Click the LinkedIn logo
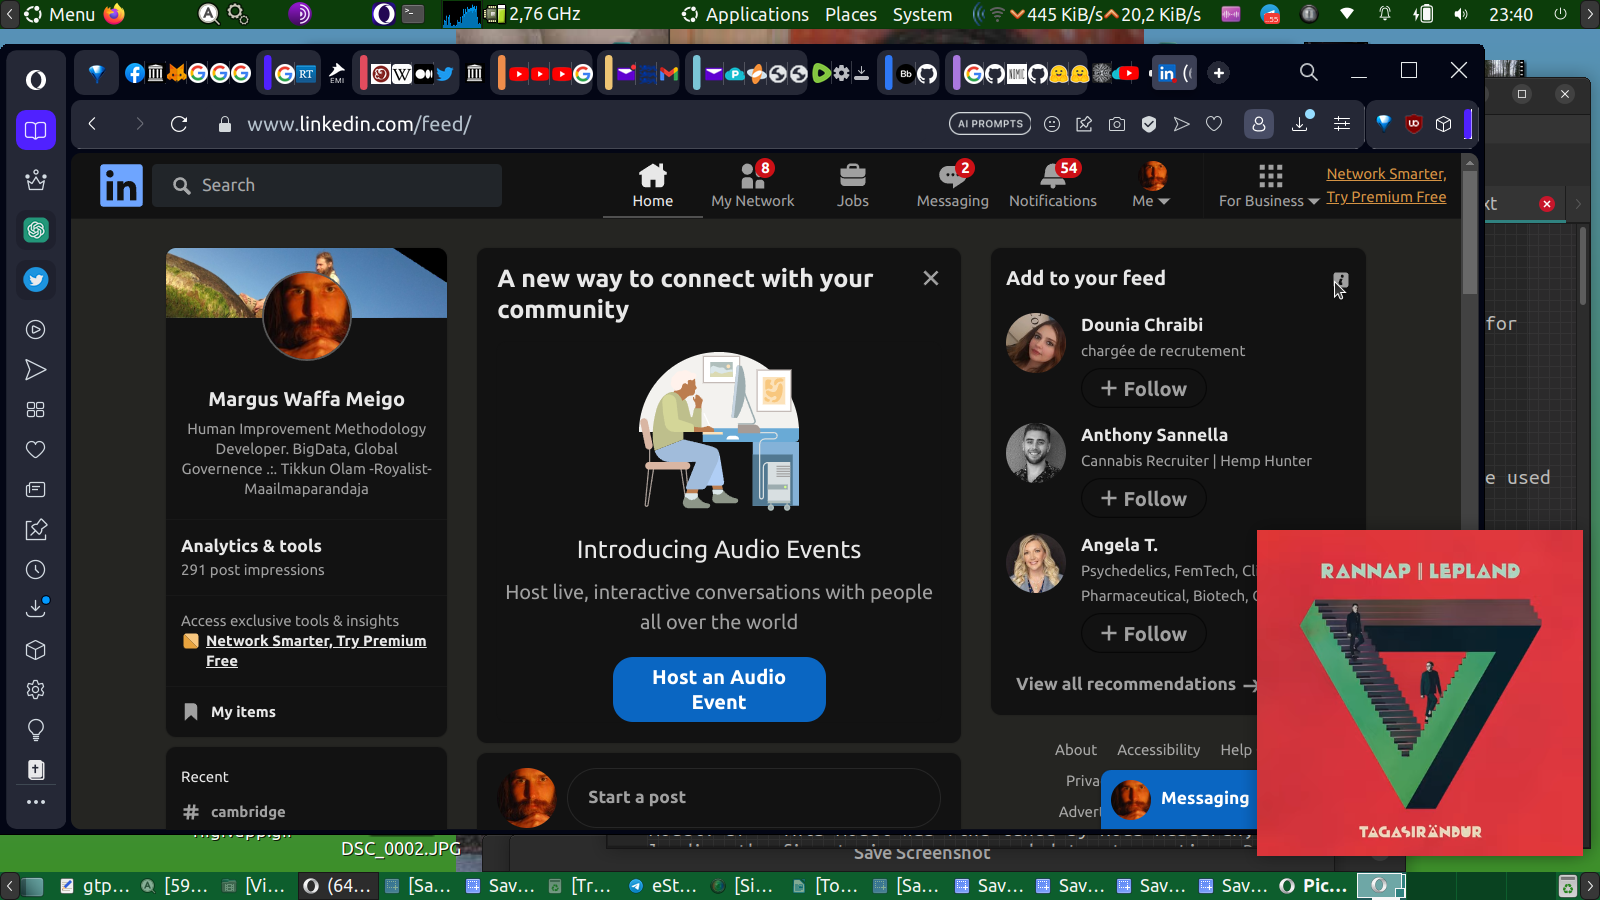Image resolution: width=1600 pixels, height=900 pixels. coord(121,186)
